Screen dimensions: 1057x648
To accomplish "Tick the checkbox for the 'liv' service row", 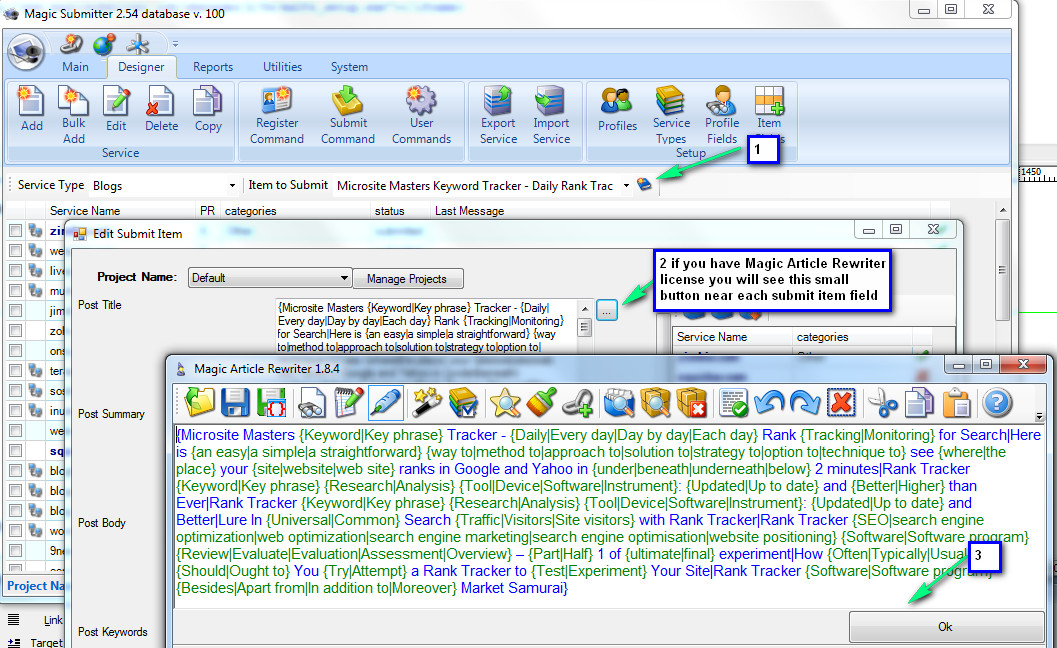I will 15,270.
